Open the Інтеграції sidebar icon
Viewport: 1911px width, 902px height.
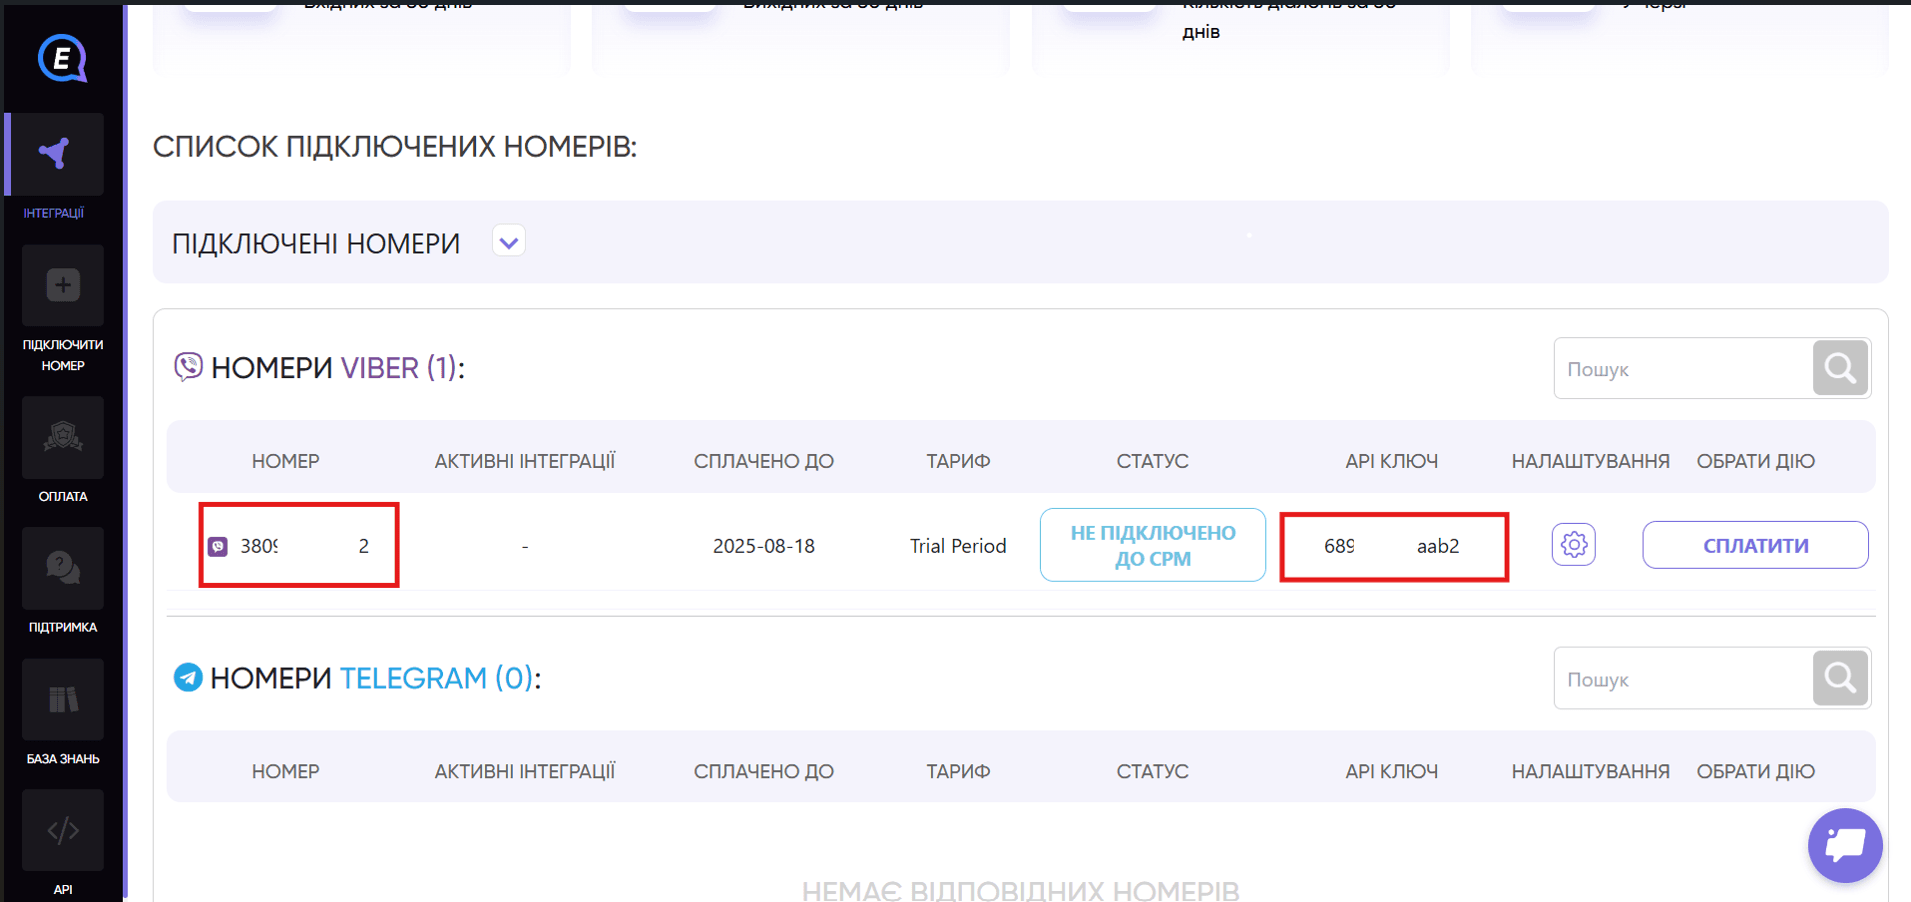(x=55, y=154)
